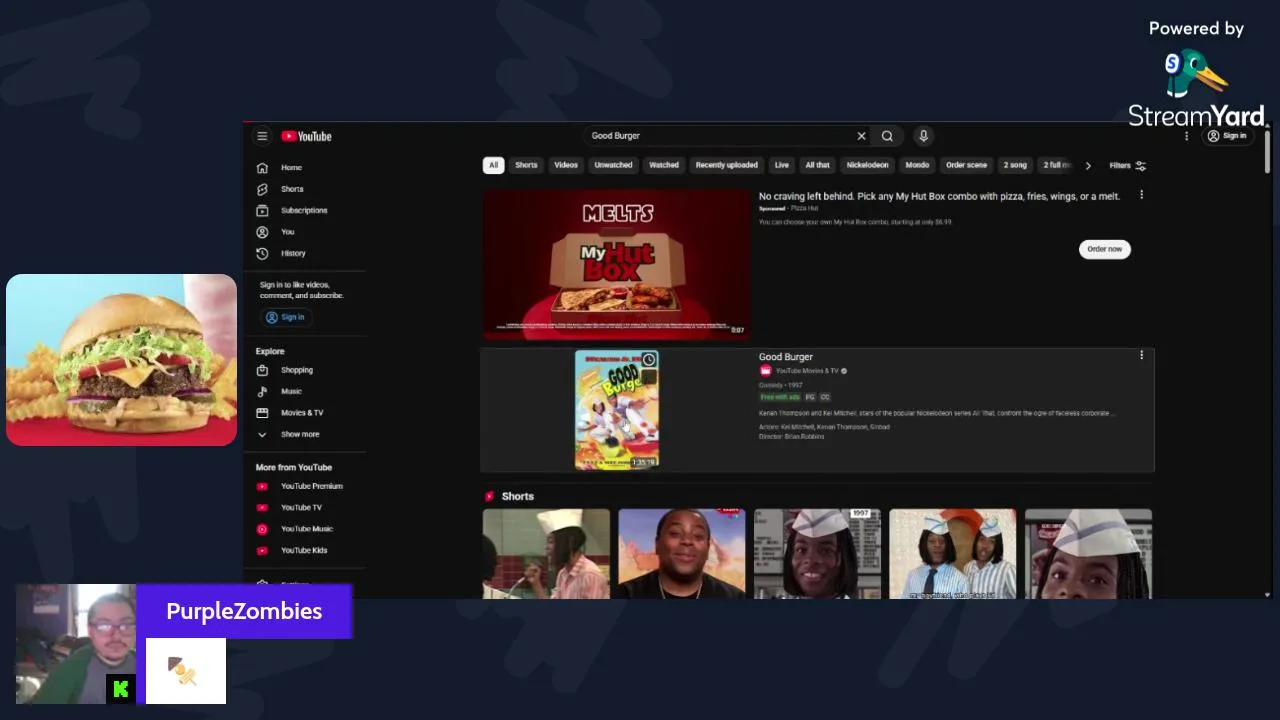The height and width of the screenshot is (720, 1280).
Task: Click the Kick logo on webcam
Action: pyautogui.click(x=121, y=689)
